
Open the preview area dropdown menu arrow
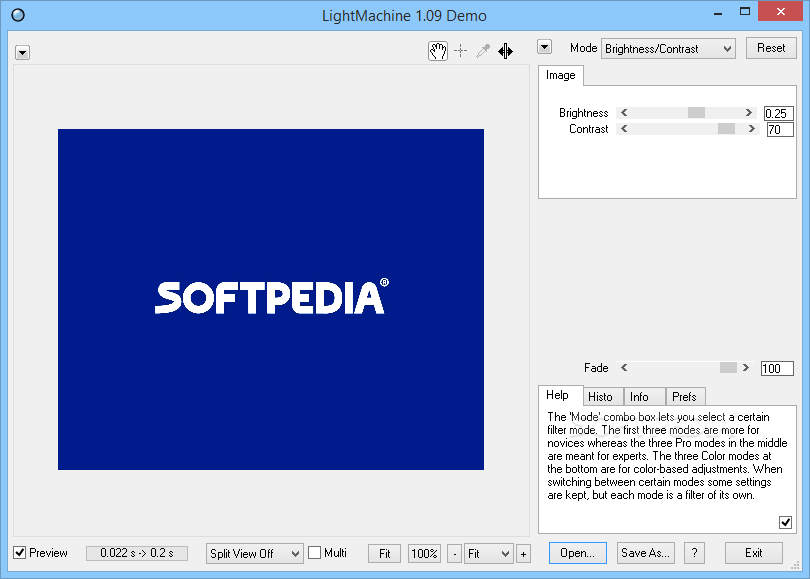click(22, 53)
